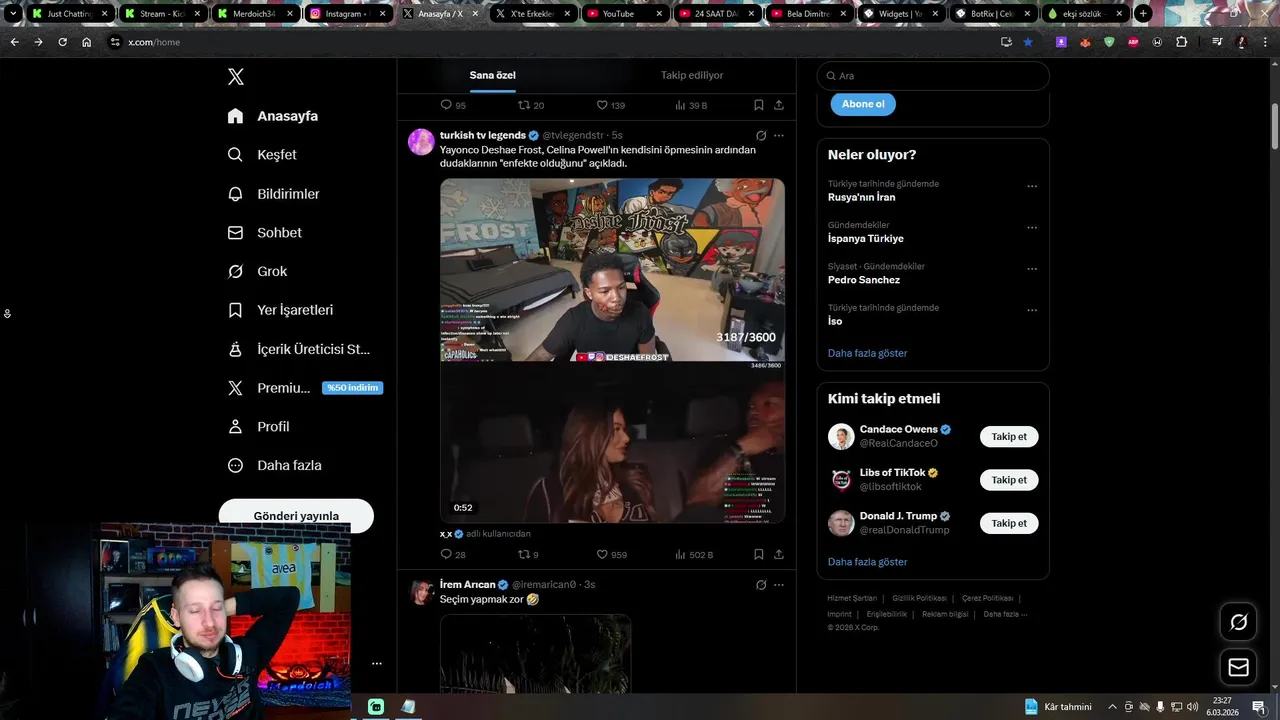Open options for İso trend
1280x720 pixels.
(1032, 310)
